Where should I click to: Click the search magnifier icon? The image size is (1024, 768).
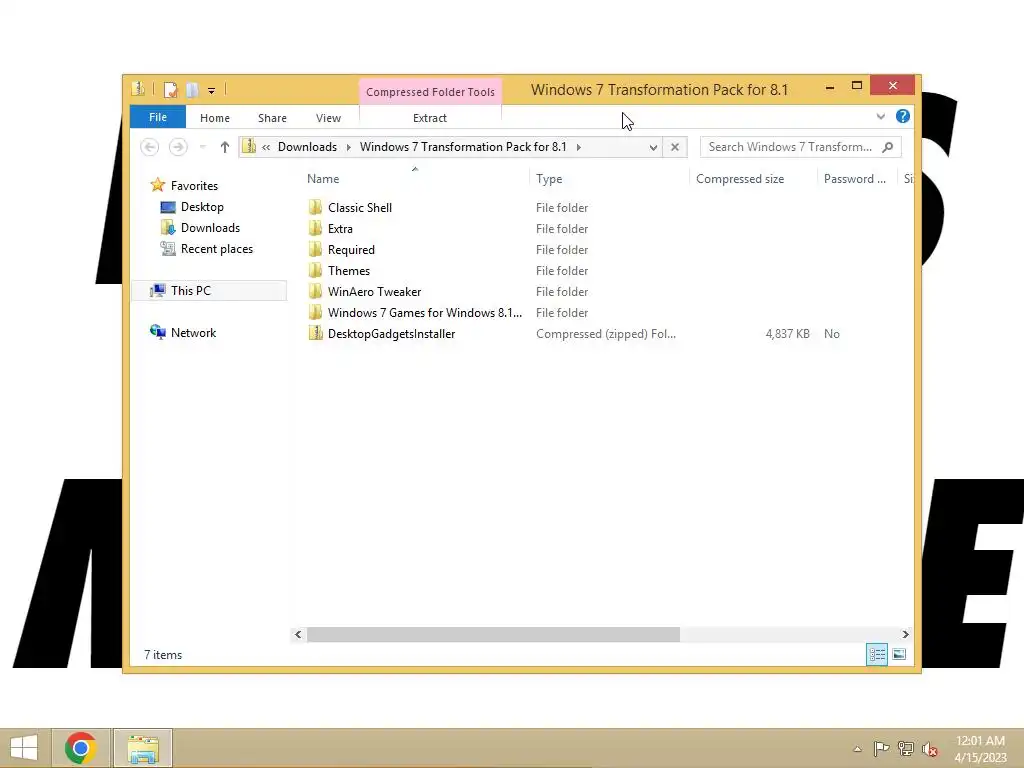(888, 147)
